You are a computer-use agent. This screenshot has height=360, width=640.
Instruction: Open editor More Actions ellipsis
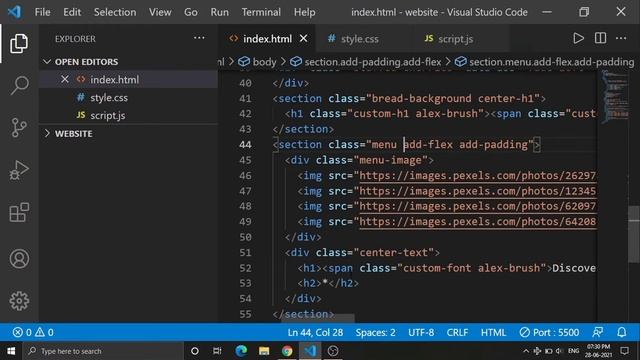coord(621,38)
